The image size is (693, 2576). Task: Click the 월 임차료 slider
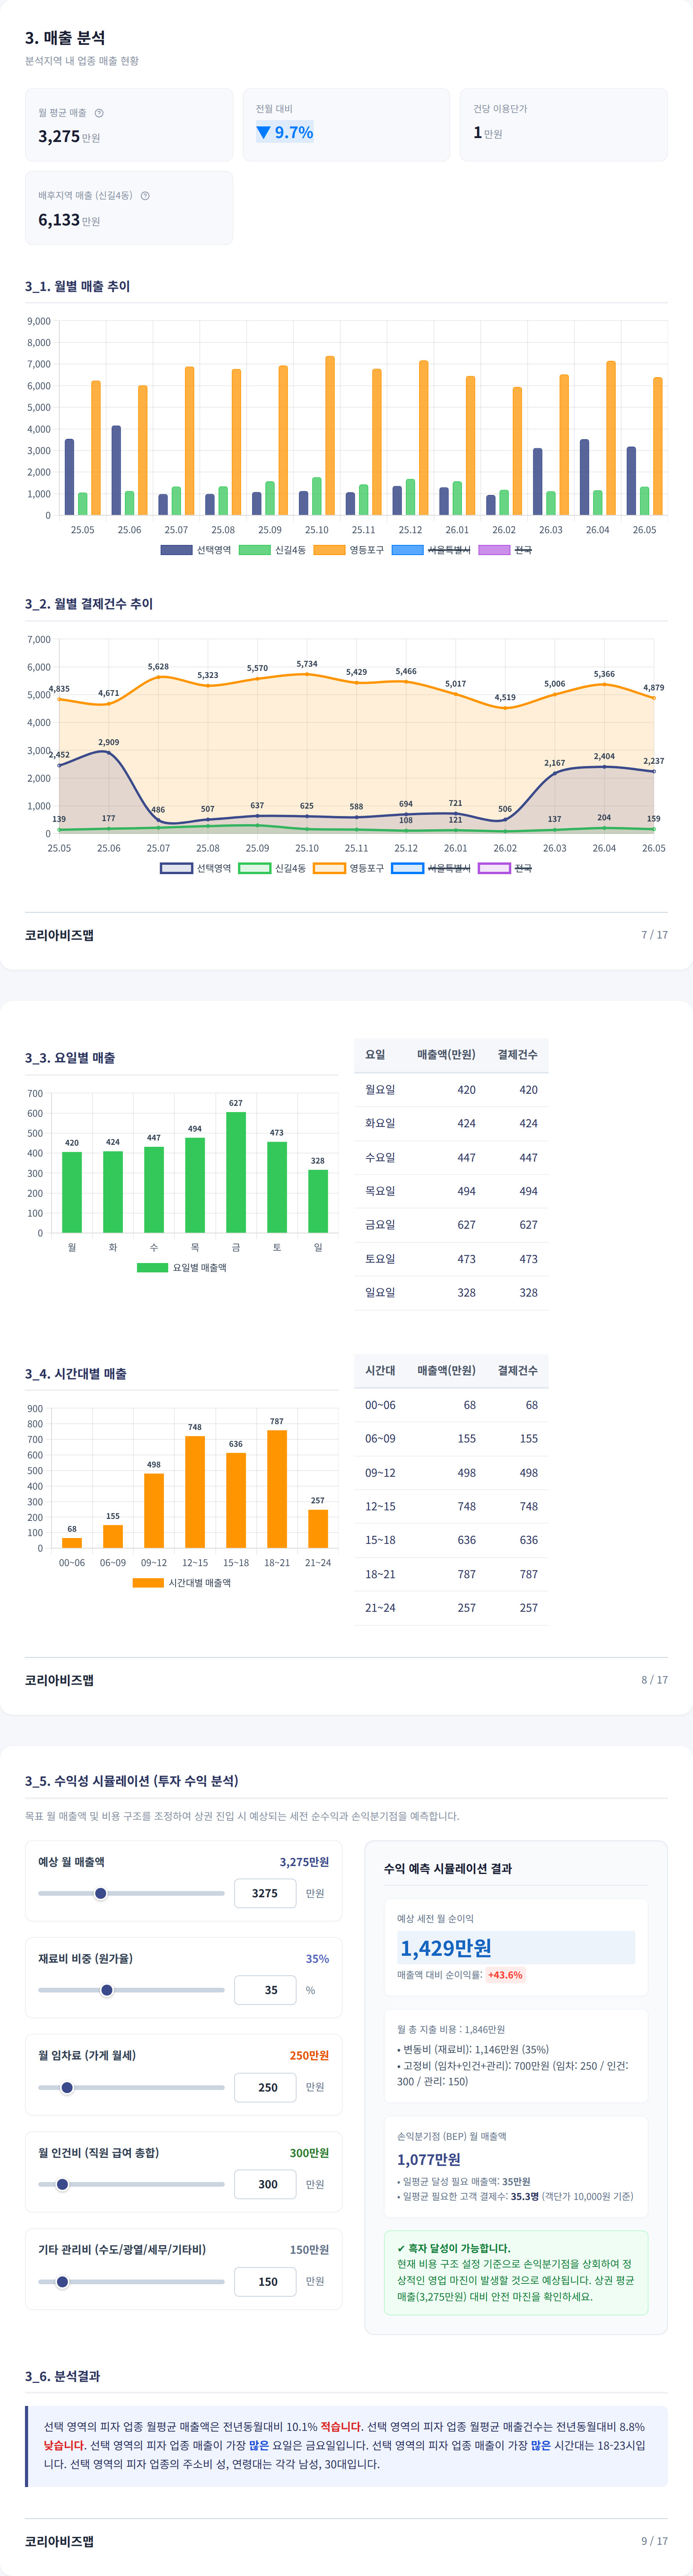(131, 2087)
